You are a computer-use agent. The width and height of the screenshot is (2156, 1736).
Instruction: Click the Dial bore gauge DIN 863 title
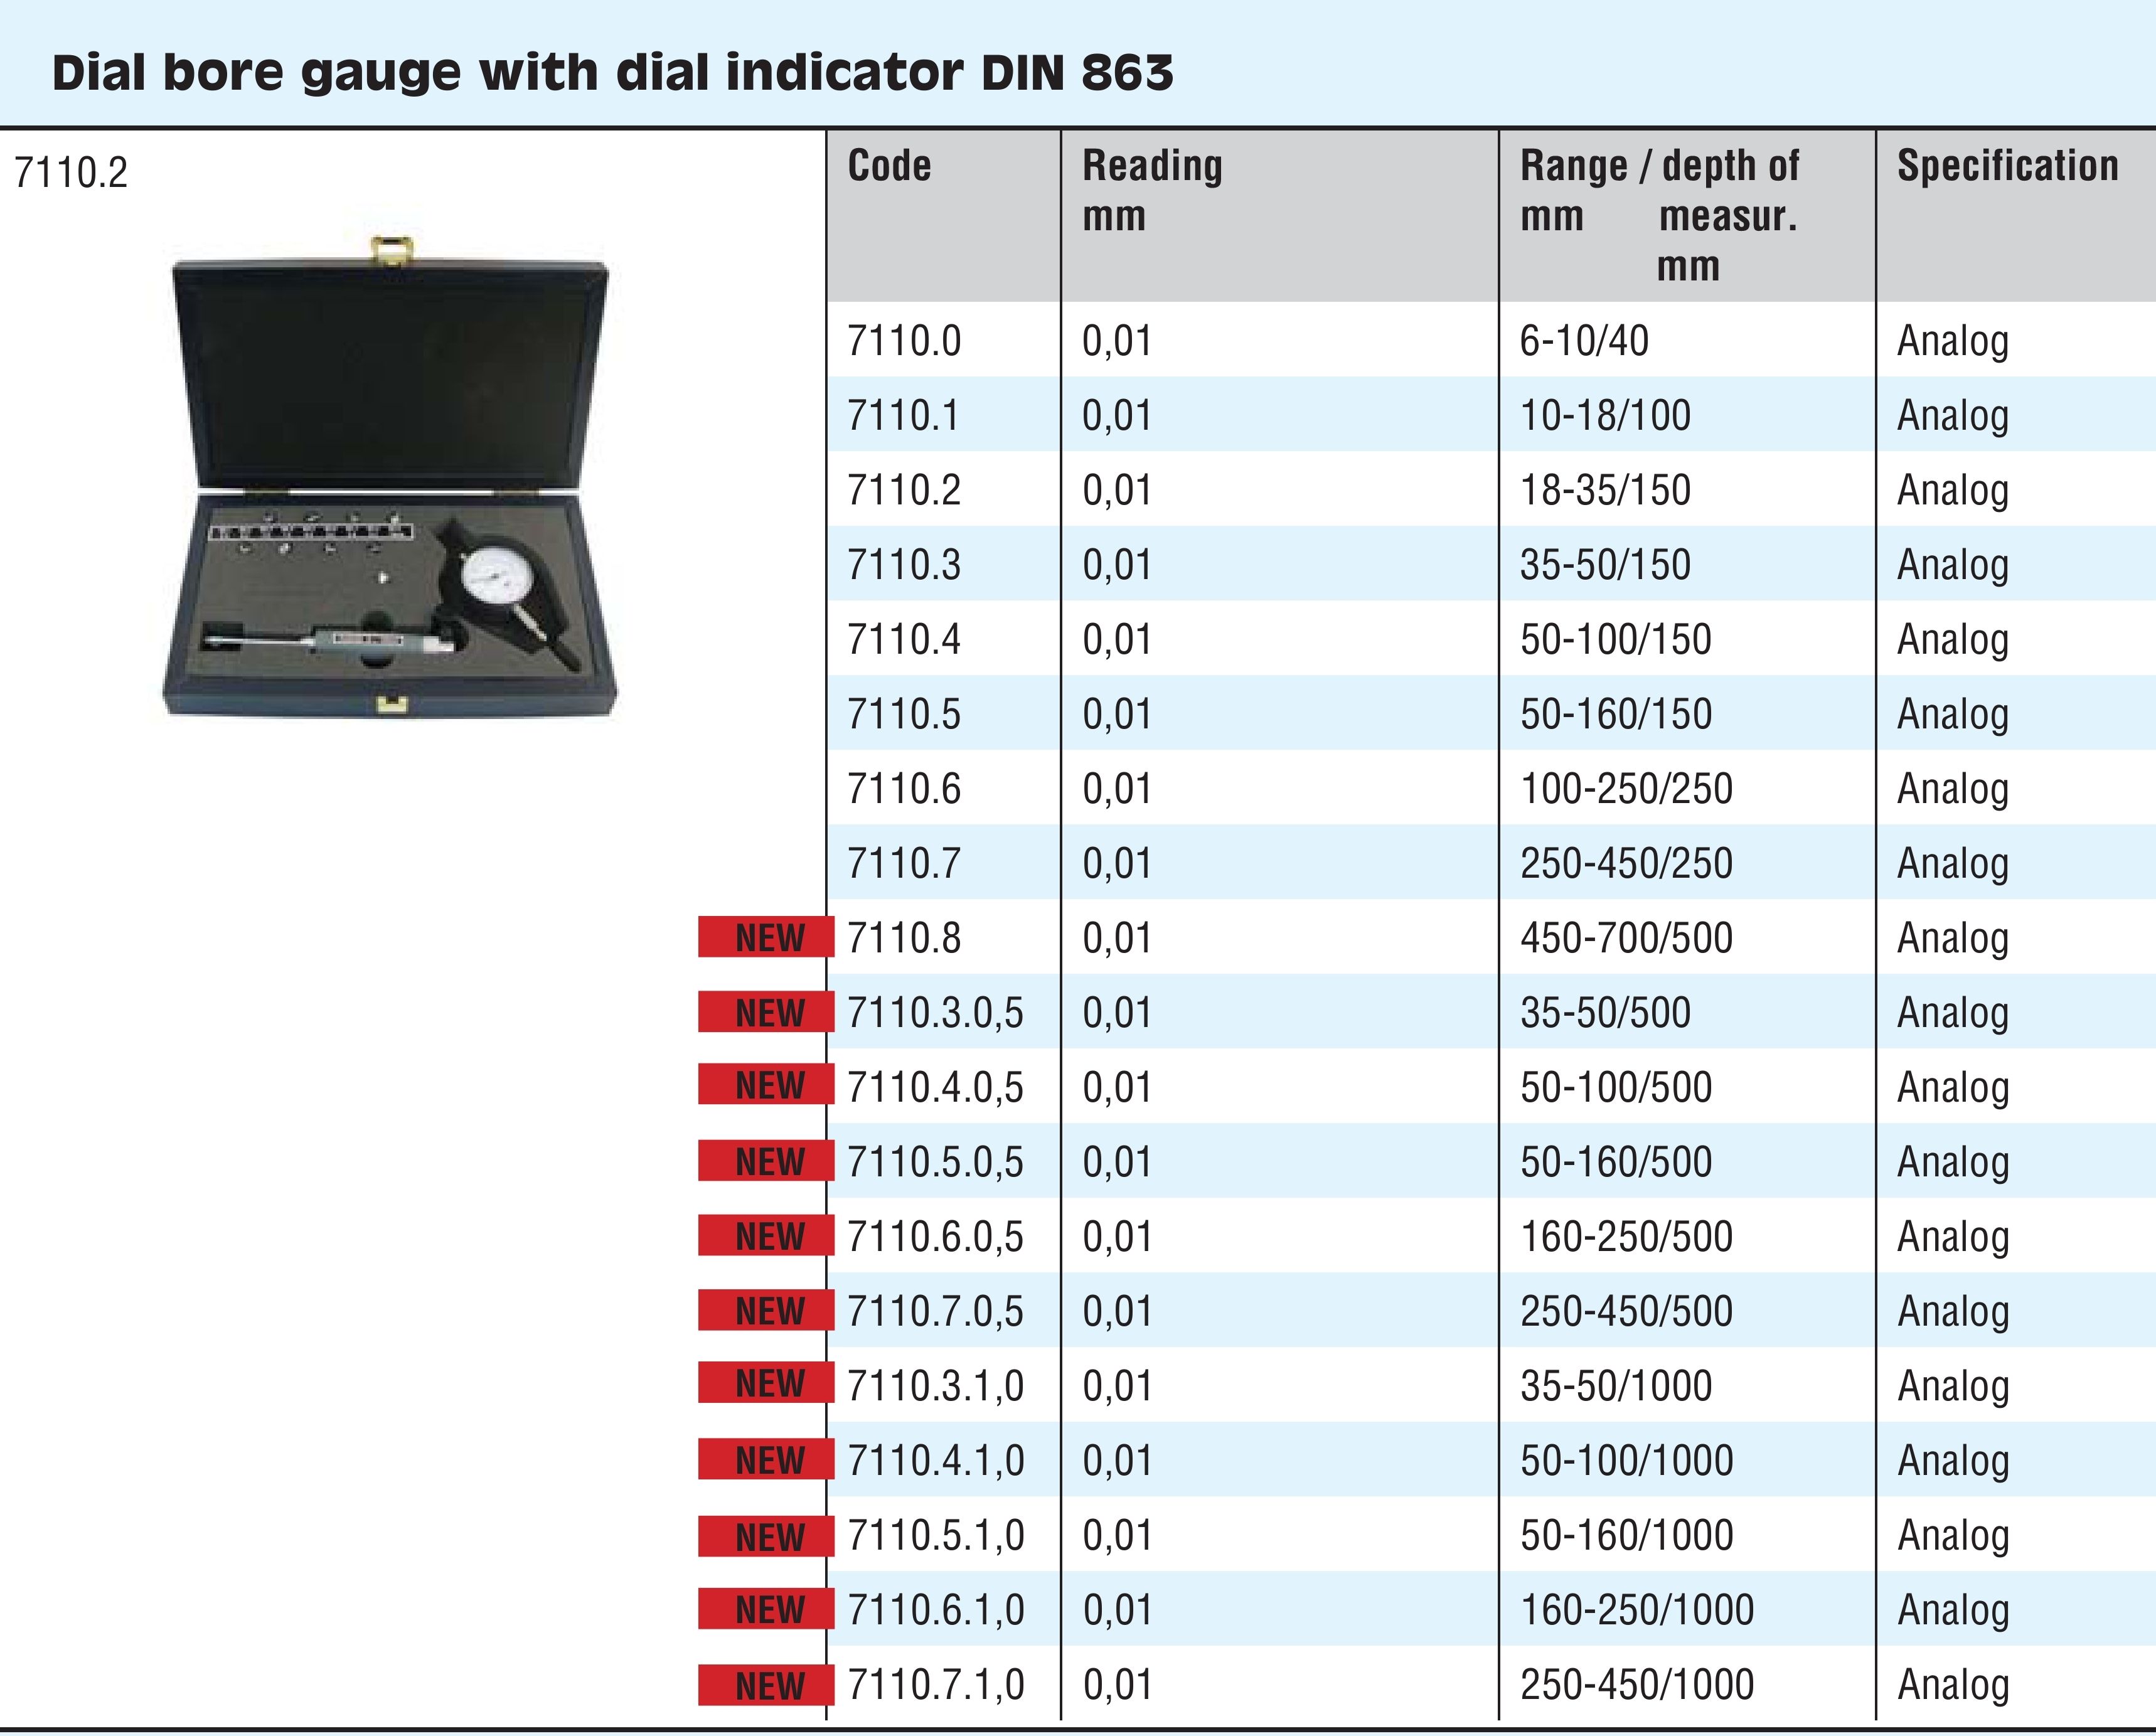coord(612,73)
